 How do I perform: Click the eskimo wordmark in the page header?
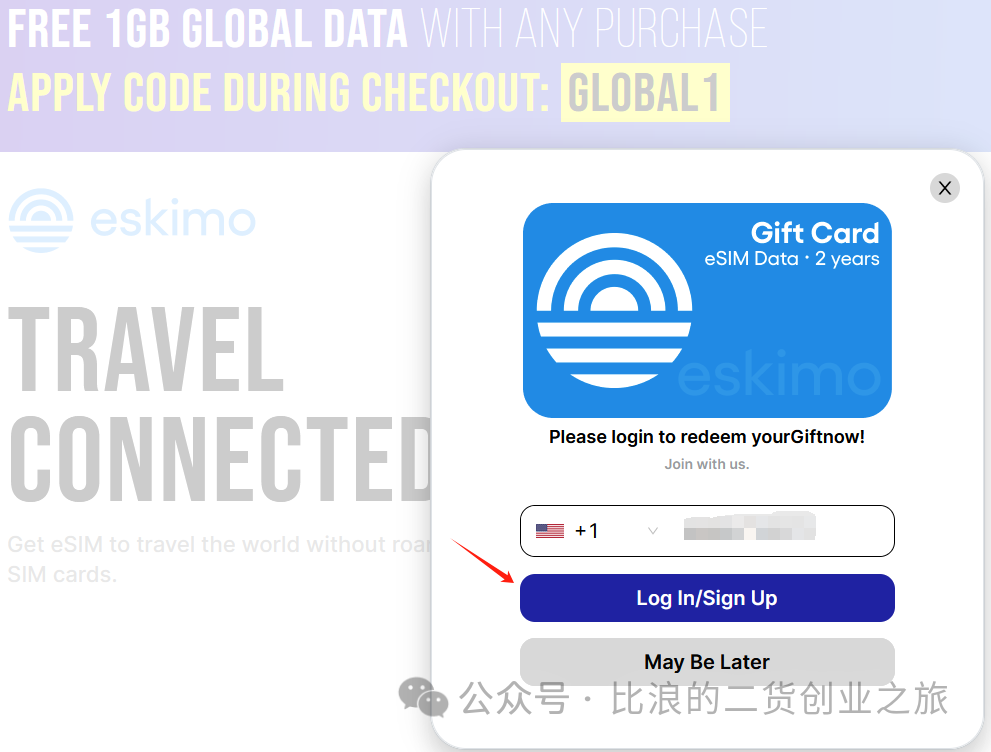pyautogui.click(x=173, y=218)
